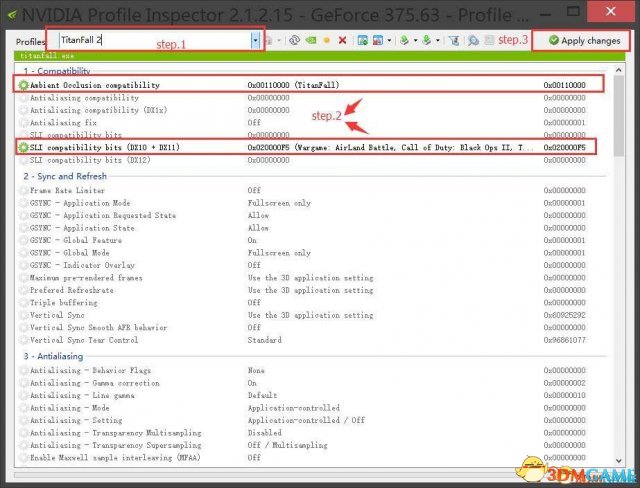Select 'GSYNC - Indicator Overlay' row

pyautogui.click(x=313, y=265)
